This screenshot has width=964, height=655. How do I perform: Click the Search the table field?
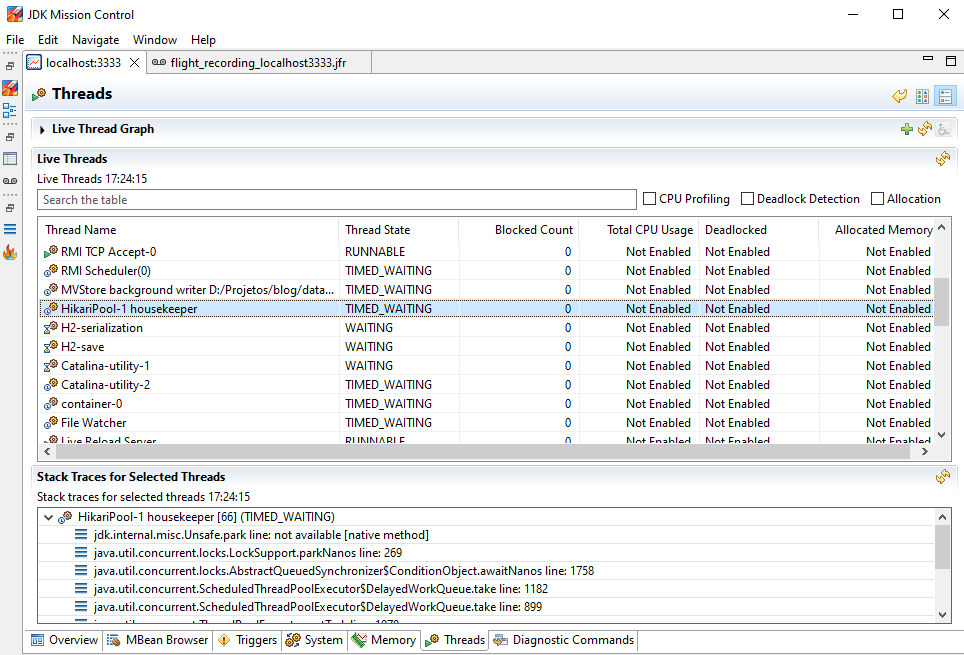[x=336, y=200]
